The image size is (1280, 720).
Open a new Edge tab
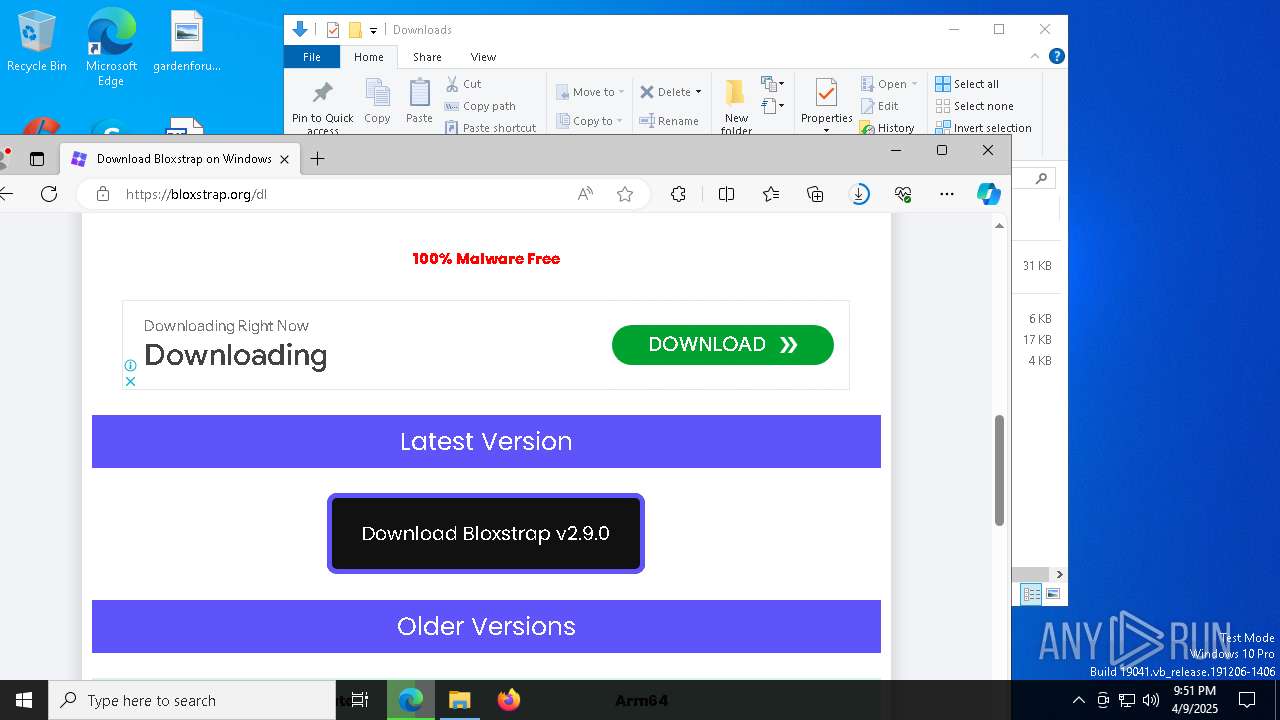point(317,159)
